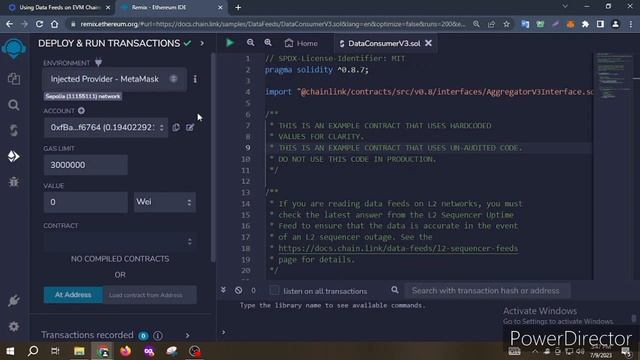The image size is (640, 360).
Task: Open the Plugin Manager plug icon
Action: coord(14,300)
